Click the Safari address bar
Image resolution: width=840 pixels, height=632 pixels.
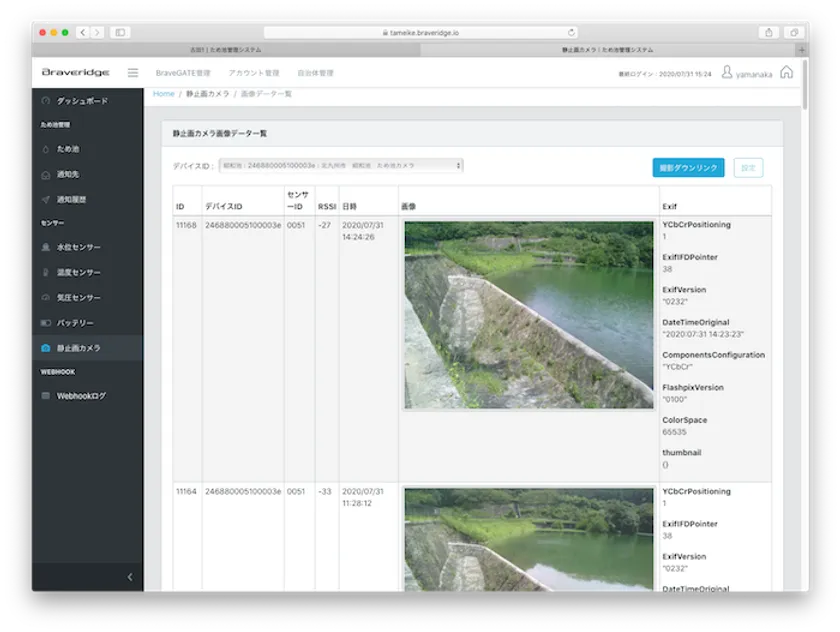[420, 32]
